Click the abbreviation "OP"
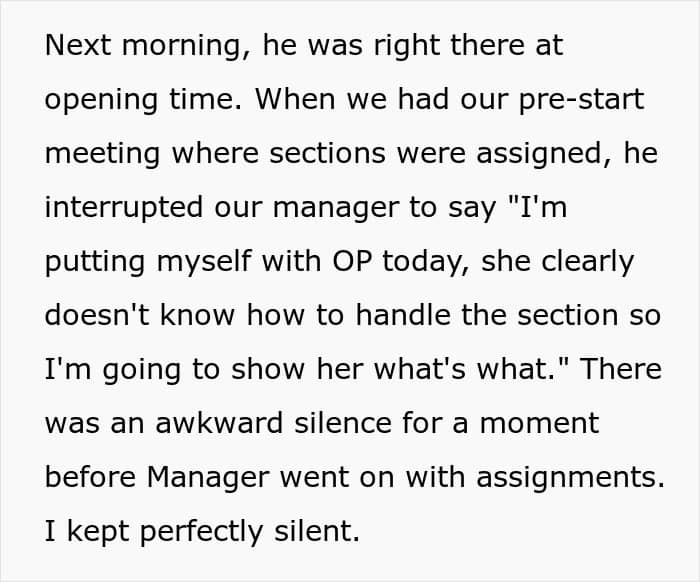The height and width of the screenshot is (582, 700). click(x=352, y=261)
